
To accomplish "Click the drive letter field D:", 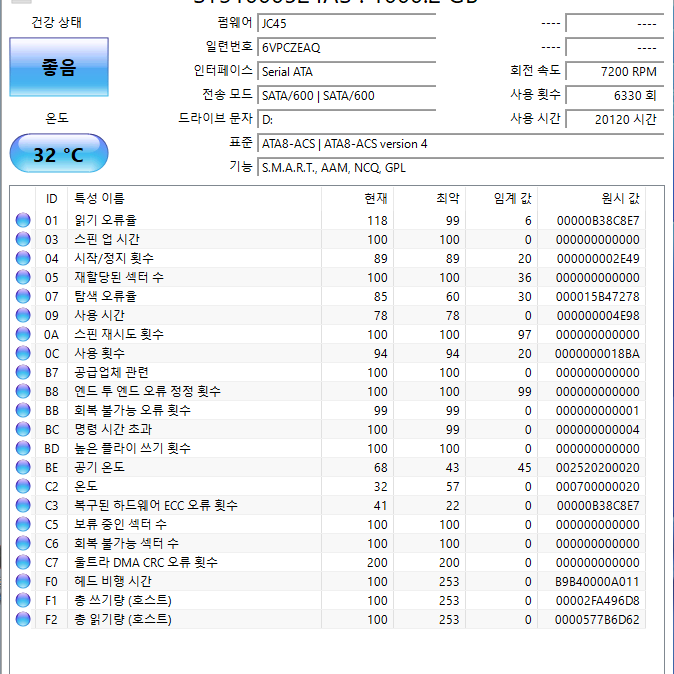I will click(x=346, y=119).
